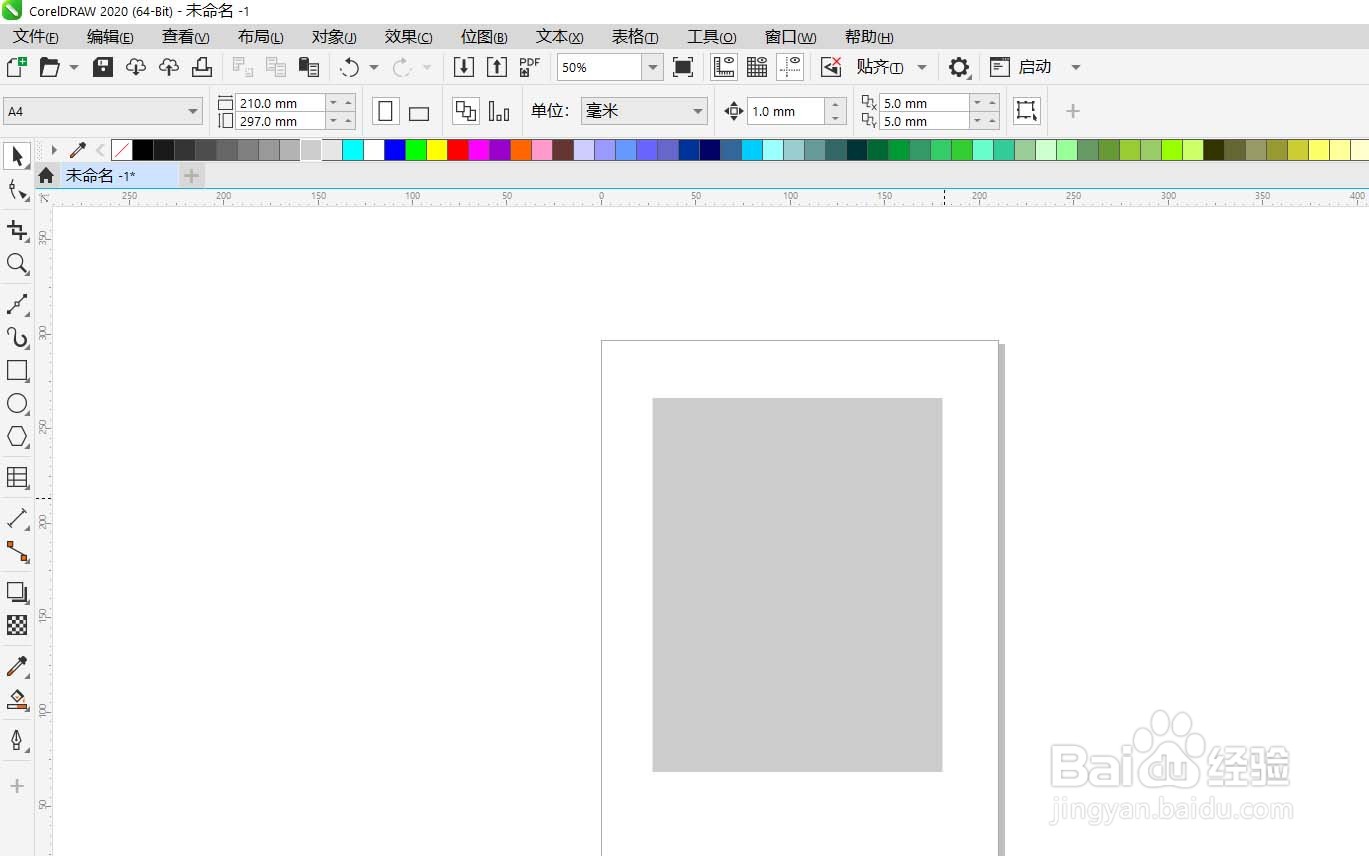Expand the undo history dropdown arrow

coord(374,67)
